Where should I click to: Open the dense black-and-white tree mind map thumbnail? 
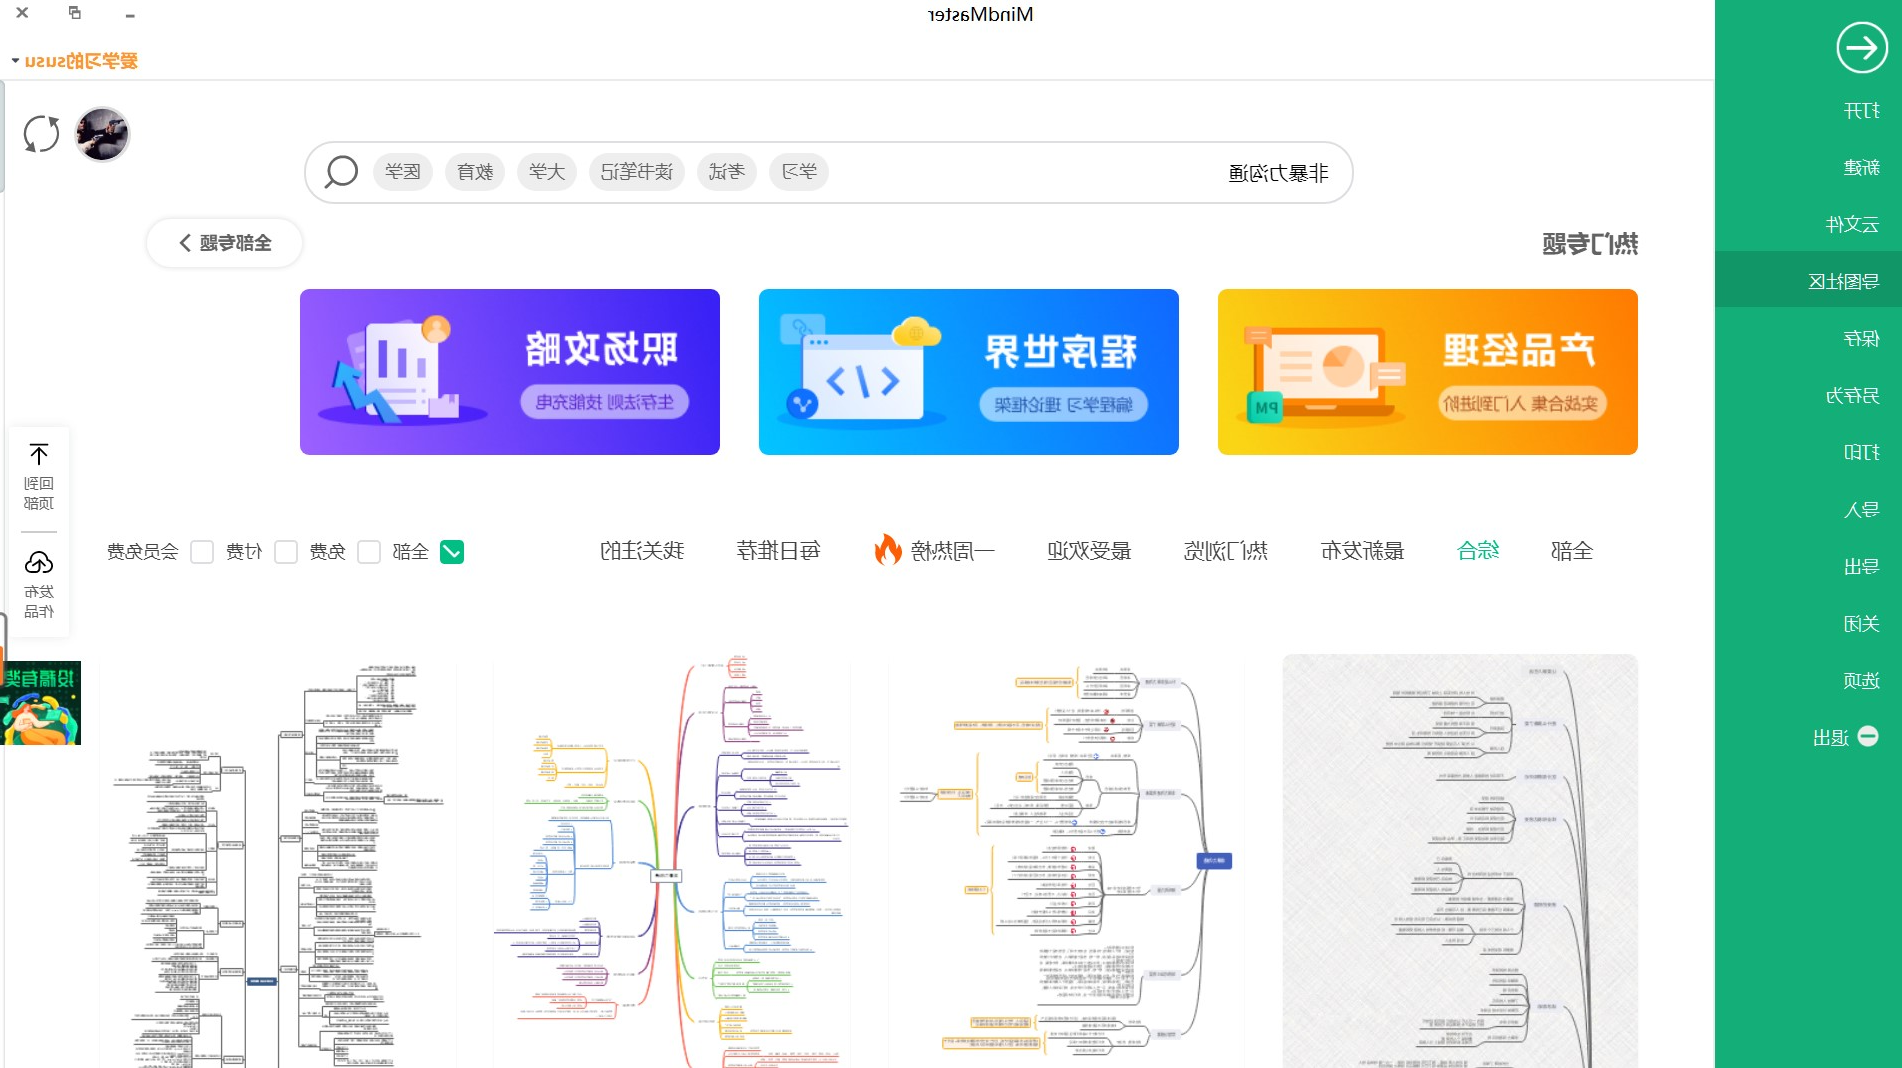[x=277, y=861]
